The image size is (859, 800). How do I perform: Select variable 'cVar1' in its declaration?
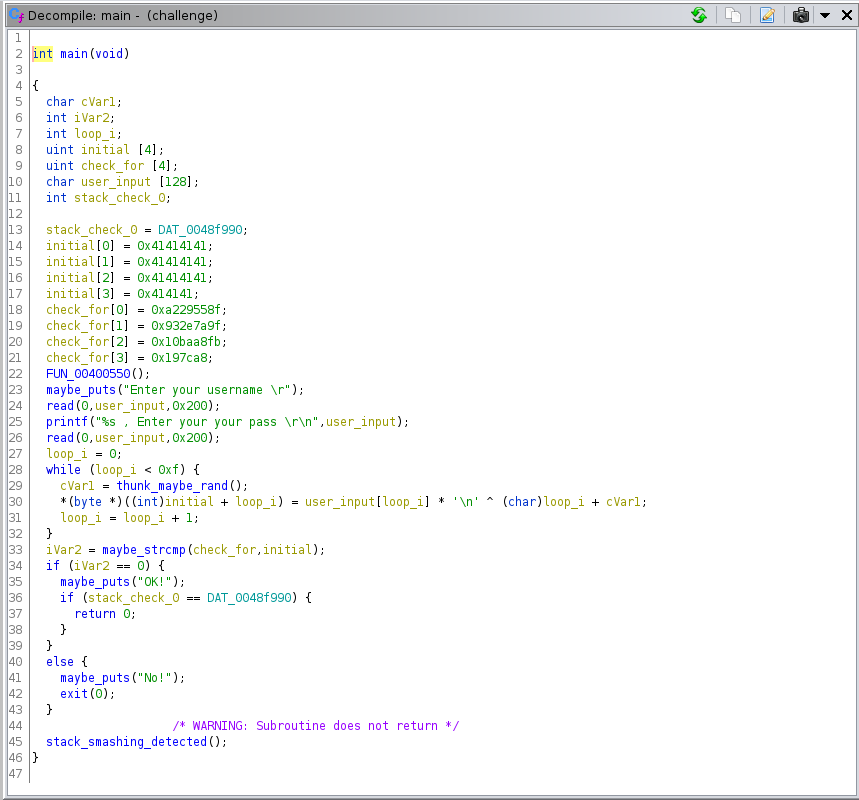[99, 102]
